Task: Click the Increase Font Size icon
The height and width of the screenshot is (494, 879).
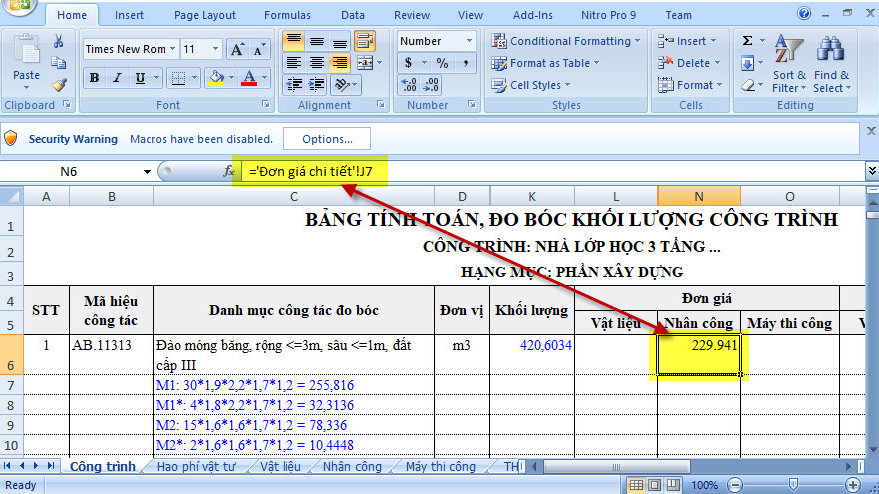Action: (236, 49)
